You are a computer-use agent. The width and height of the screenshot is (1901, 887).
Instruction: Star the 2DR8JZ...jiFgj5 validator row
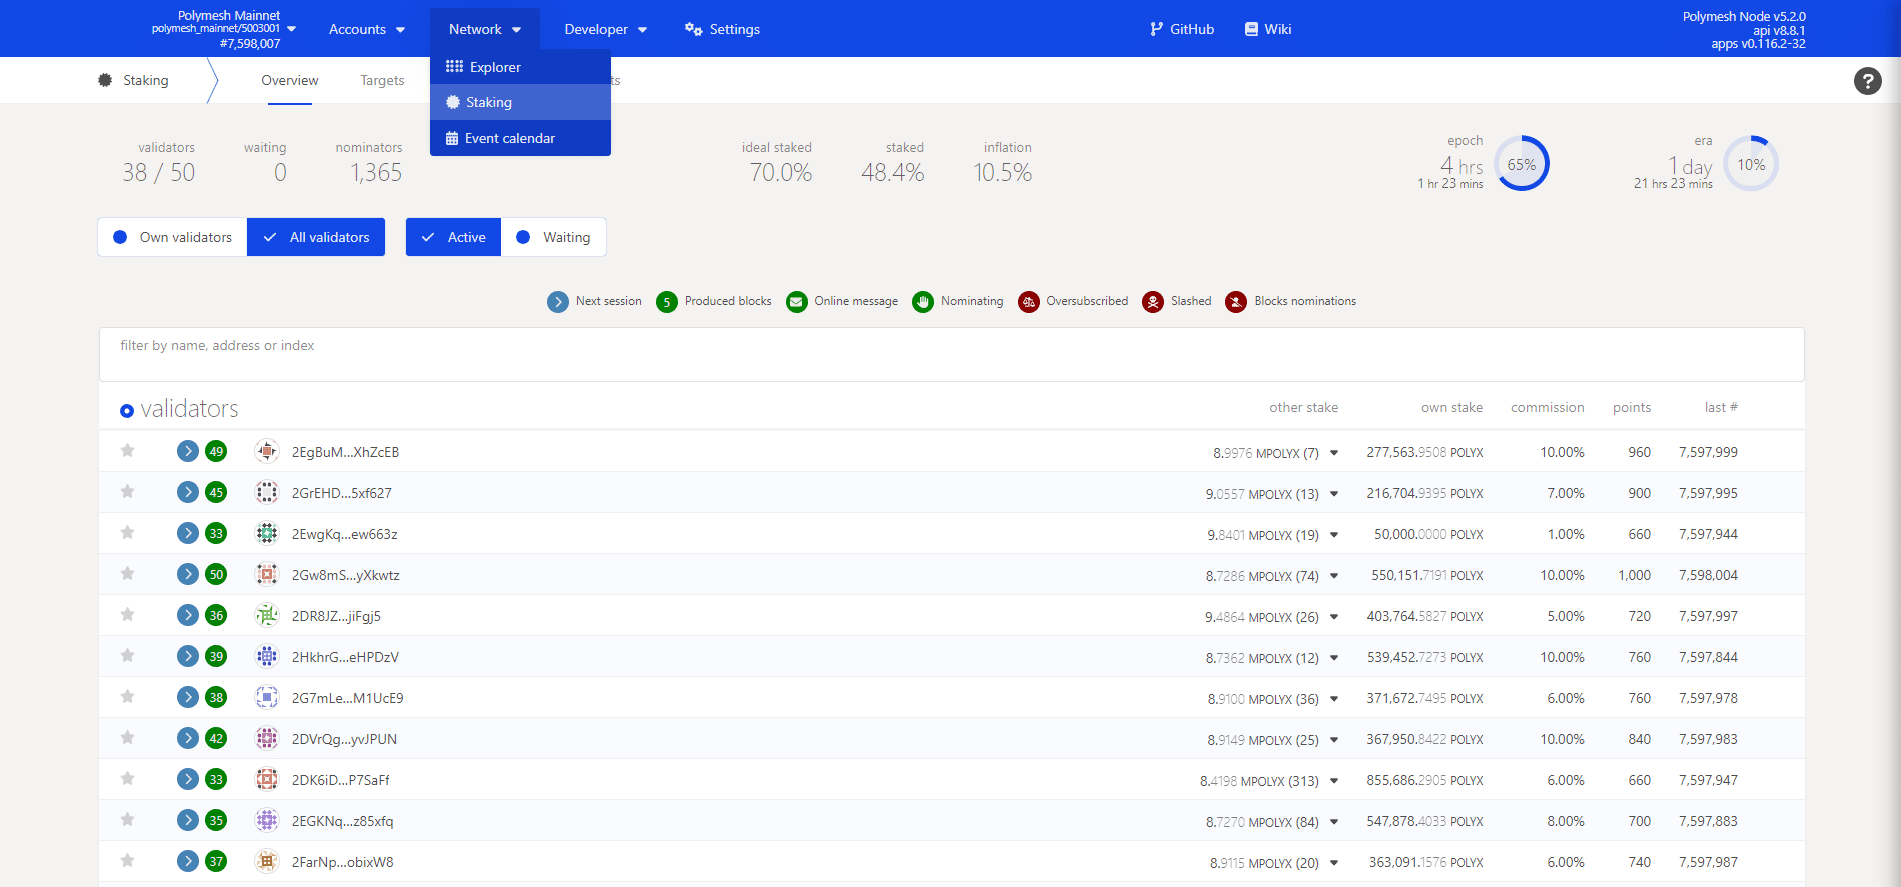[x=127, y=615]
